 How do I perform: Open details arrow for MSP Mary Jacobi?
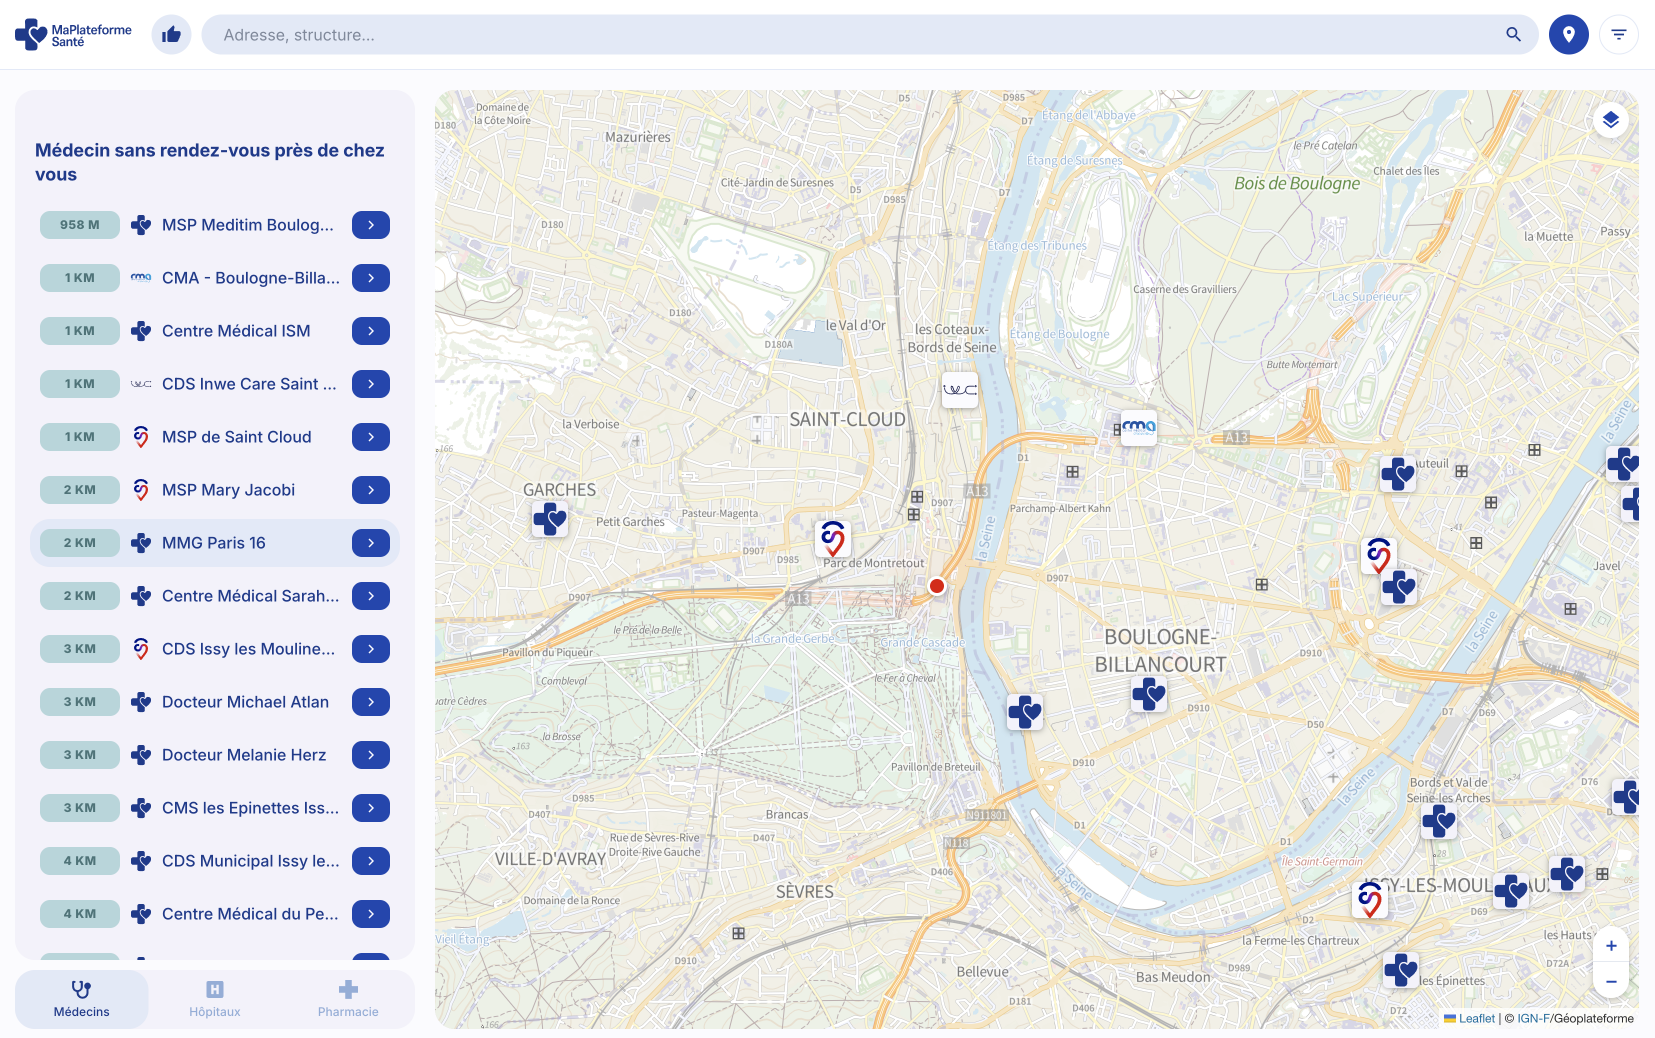coord(371,490)
